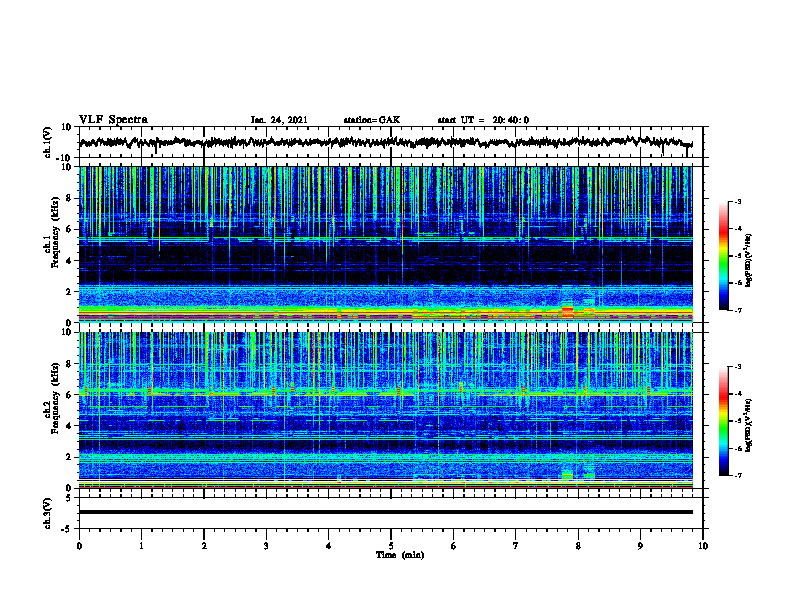
Task: Click the "-7" label under ch.2 colorbar
Action: [737, 476]
